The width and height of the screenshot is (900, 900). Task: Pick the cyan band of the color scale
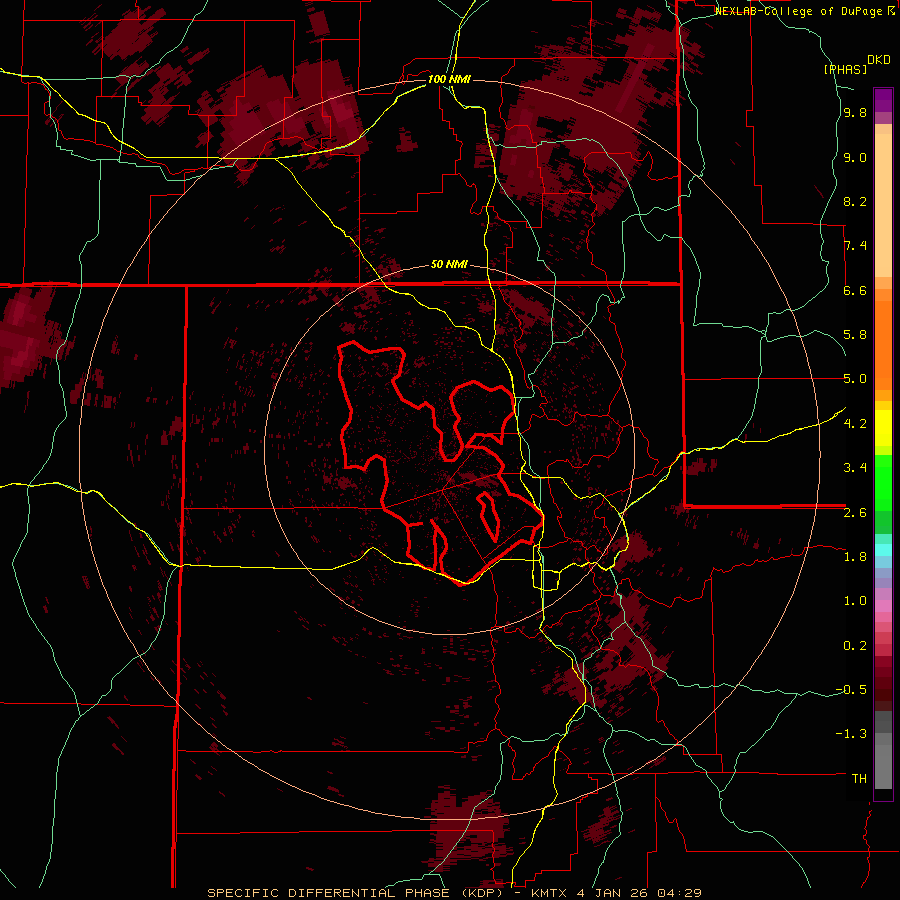click(x=883, y=550)
